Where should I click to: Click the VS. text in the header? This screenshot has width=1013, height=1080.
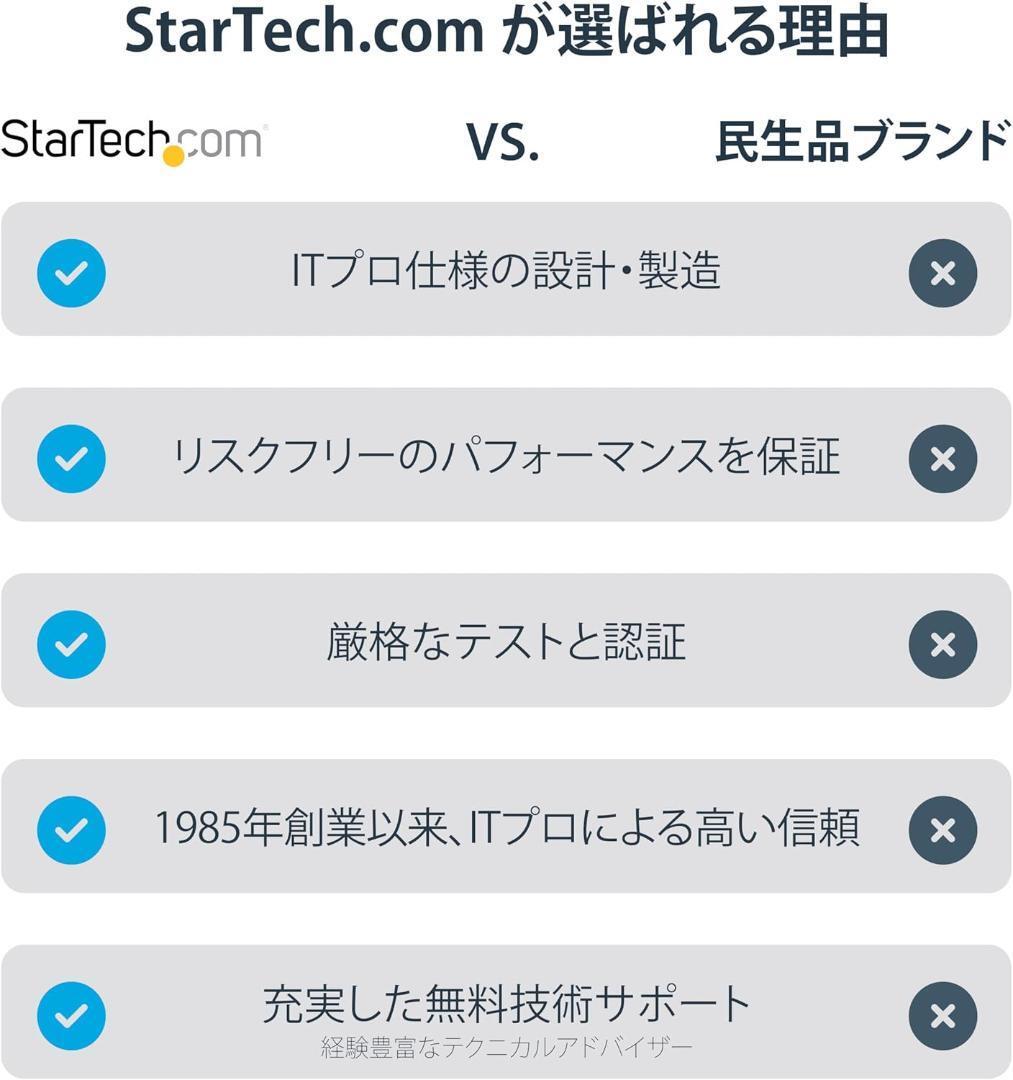(503, 143)
